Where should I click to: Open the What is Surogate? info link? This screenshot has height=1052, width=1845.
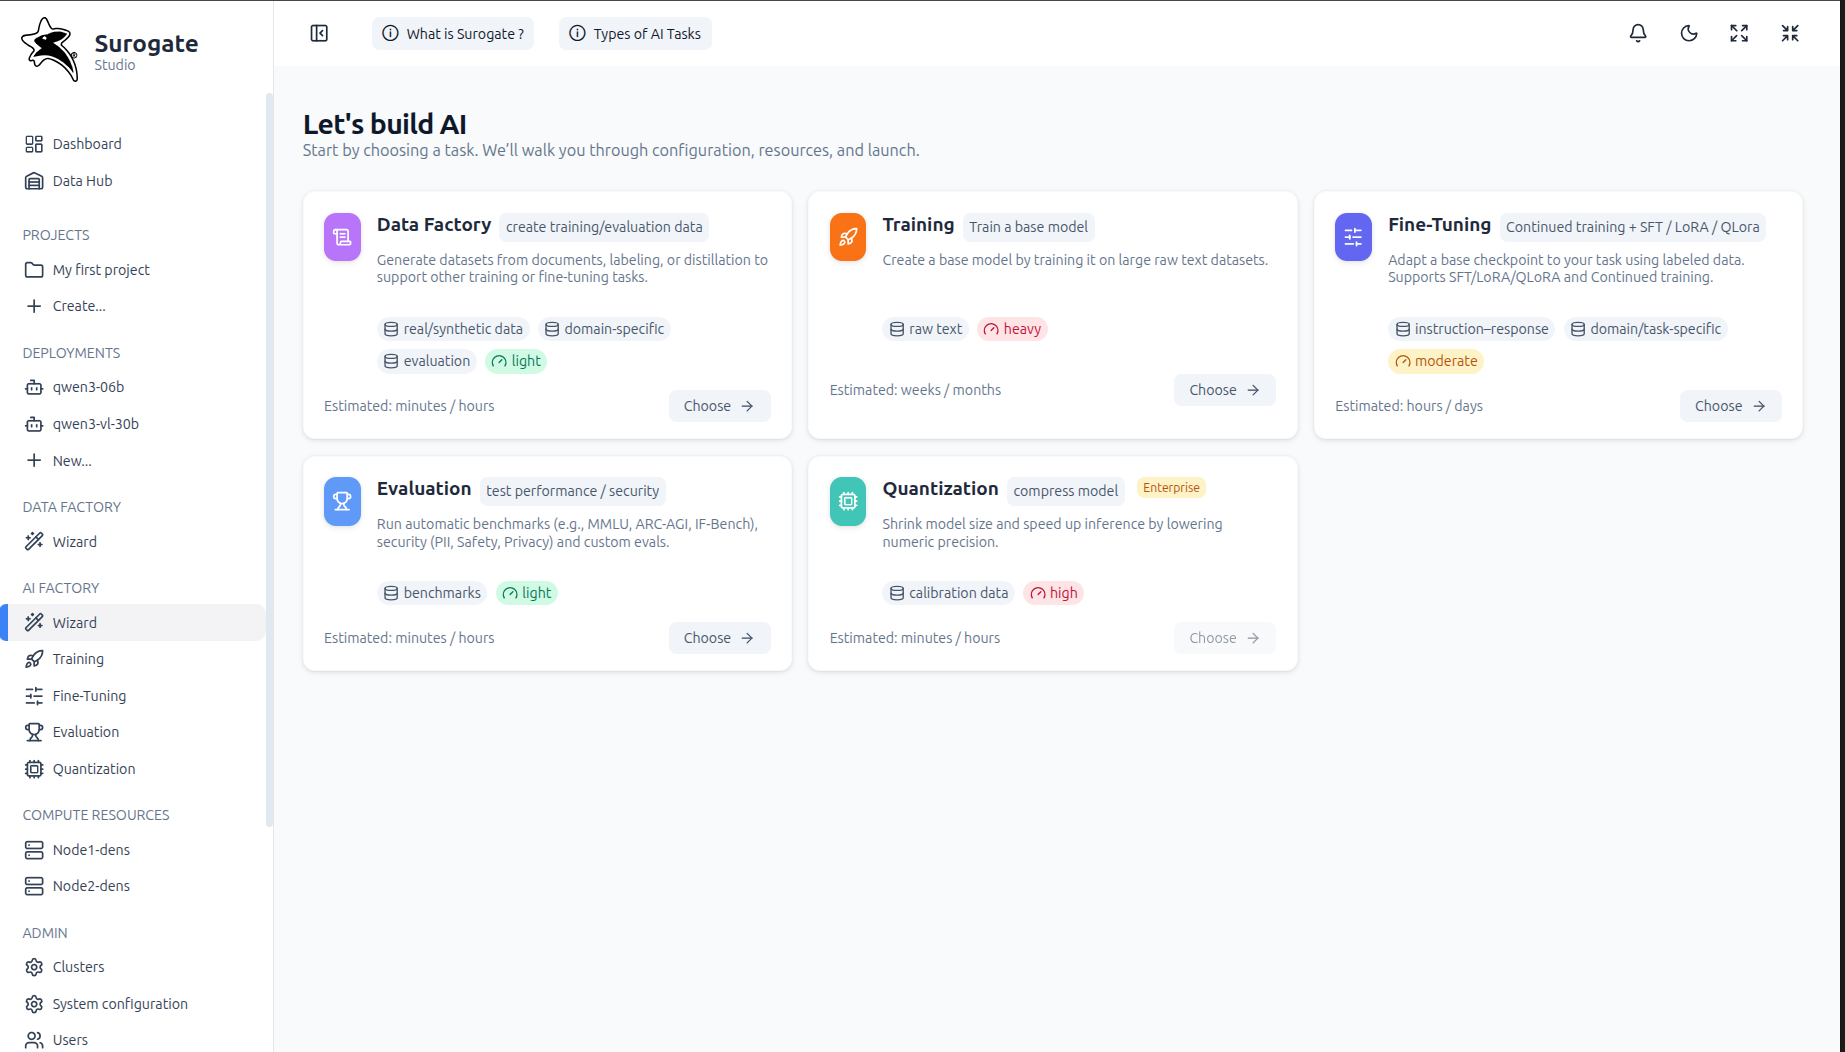pyautogui.click(x=453, y=33)
